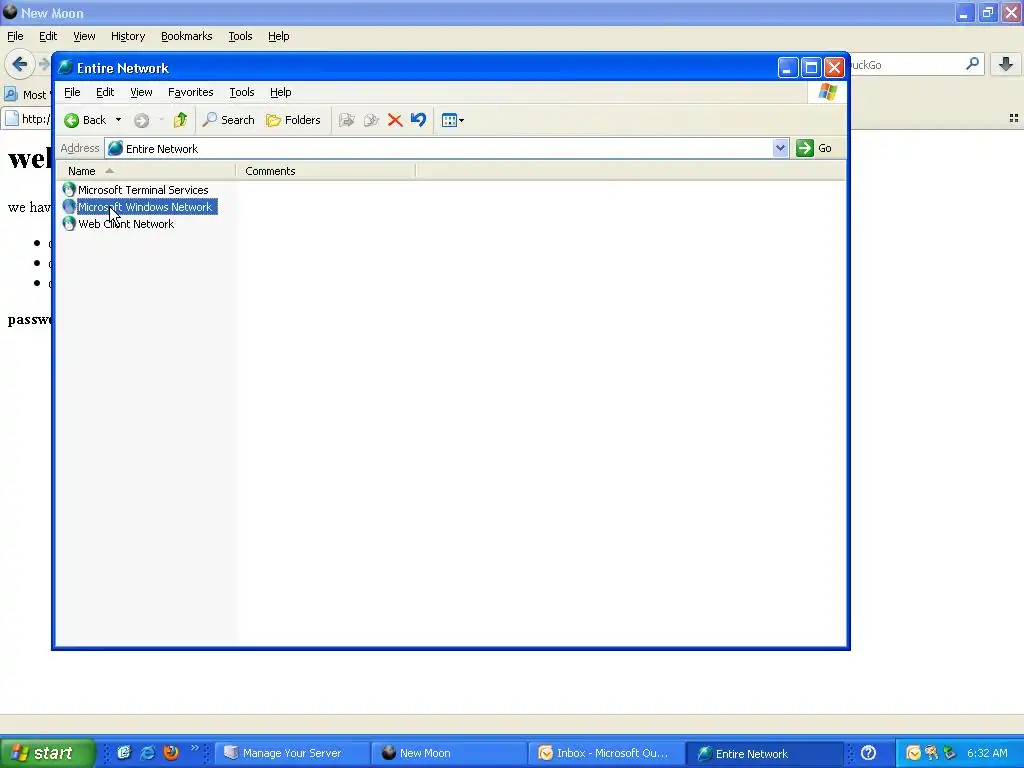This screenshot has height=768, width=1024.
Task: Click the Microsoft Terminal Services network icon
Action: 69,189
